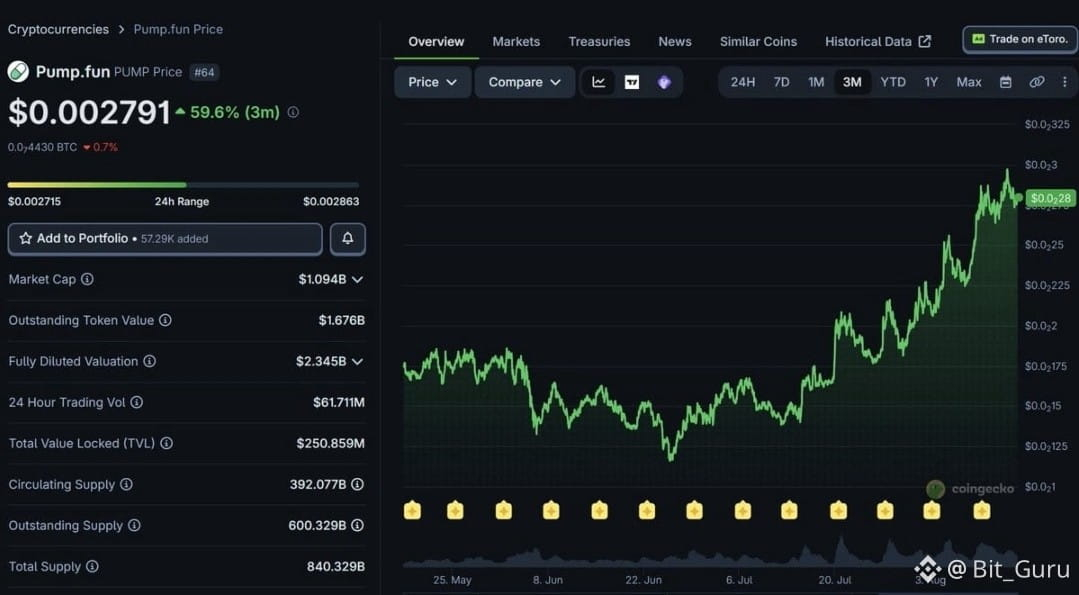Viewport: 1079px width, 595px height.
Task: Show info for Total Value Locked
Action: [x=167, y=443]
